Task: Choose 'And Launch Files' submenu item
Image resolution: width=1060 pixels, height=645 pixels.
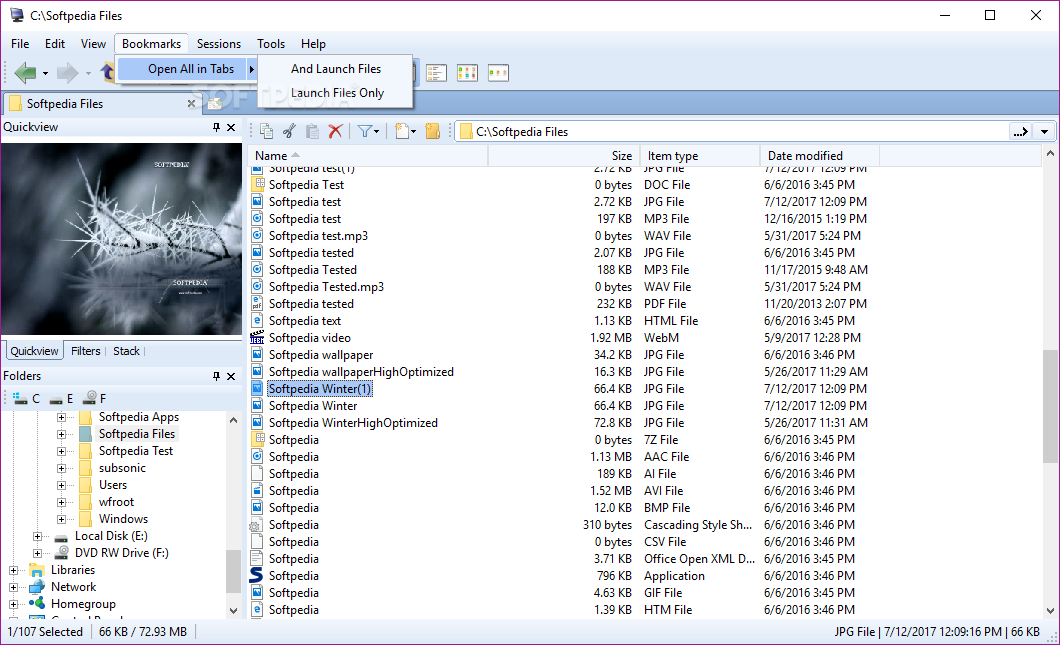Action: click(x=335, y=69)
